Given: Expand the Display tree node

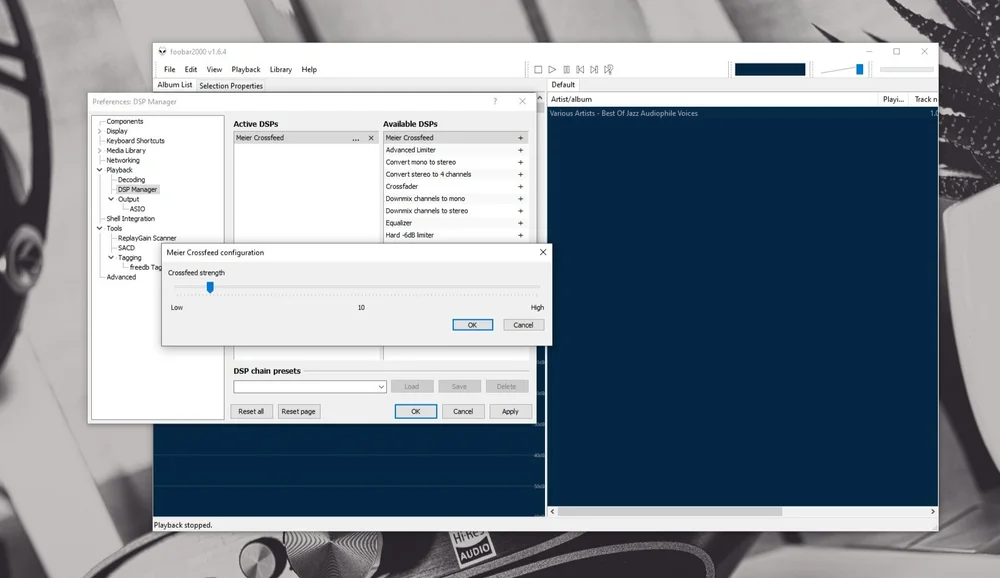Looking at the screenshot, I should pyautogui.click(x=99, y=131).
